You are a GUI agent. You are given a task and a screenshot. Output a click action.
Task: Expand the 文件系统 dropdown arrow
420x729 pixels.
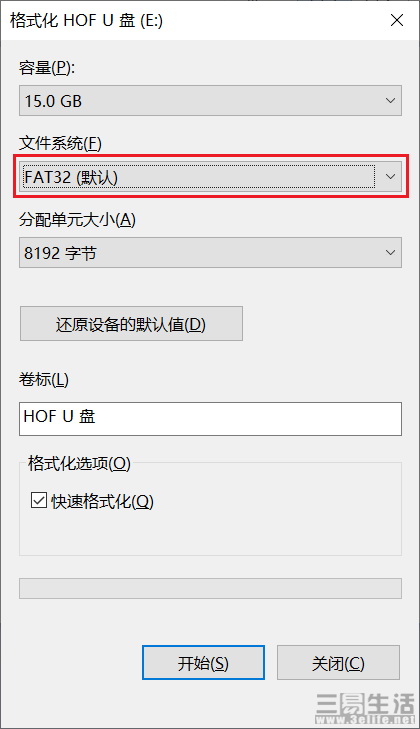coord(390,177)
